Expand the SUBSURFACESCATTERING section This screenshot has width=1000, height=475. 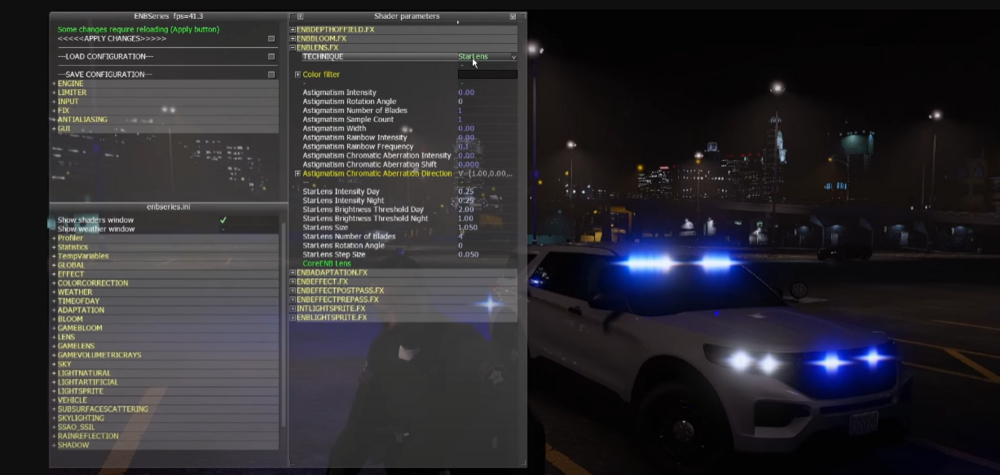[x=54, y=409]
